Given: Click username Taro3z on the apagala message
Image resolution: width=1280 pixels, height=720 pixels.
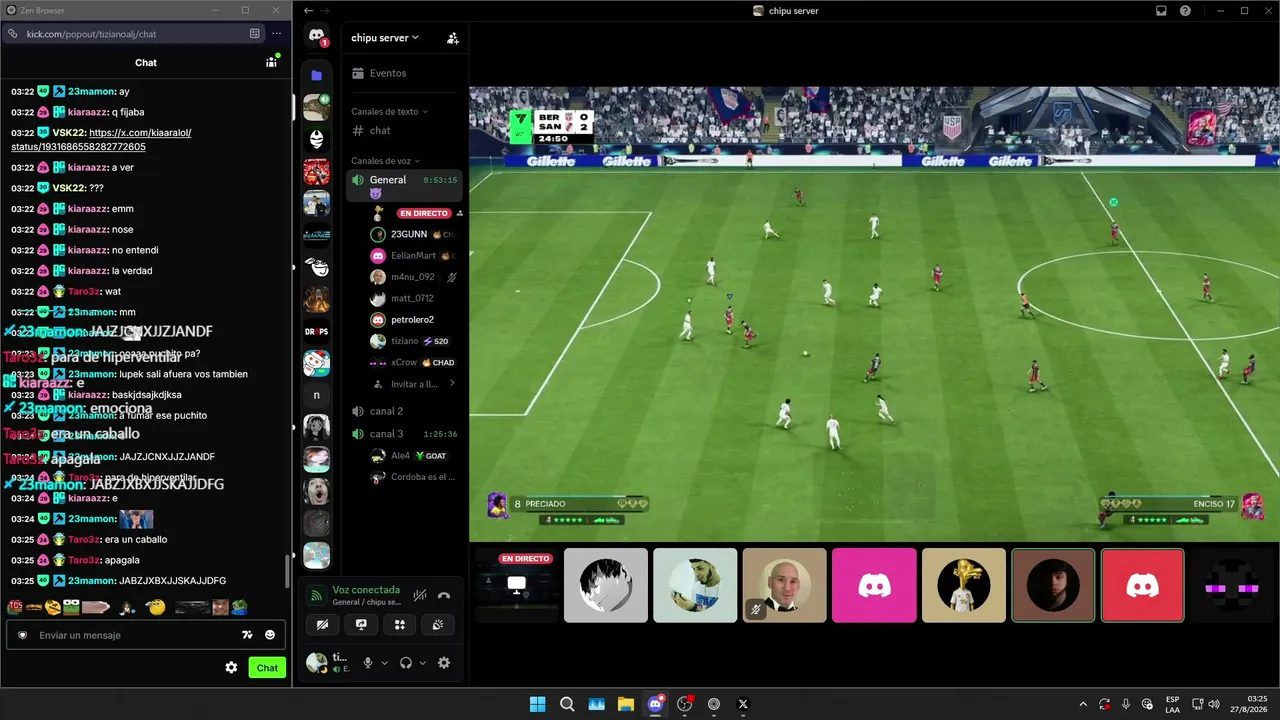Looking at the screenshot, I should [x=84, y=560].
